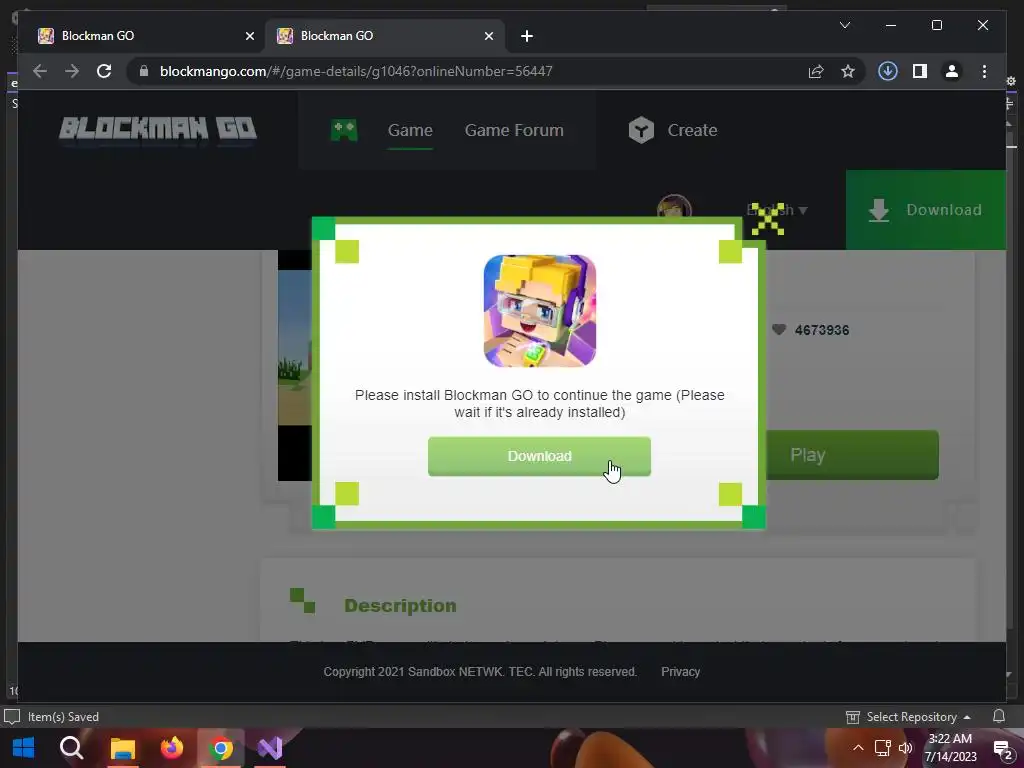1024x768 pixels.
Task: Click the notification bell in Visual Studio status bar
Action: pos(999,716)
